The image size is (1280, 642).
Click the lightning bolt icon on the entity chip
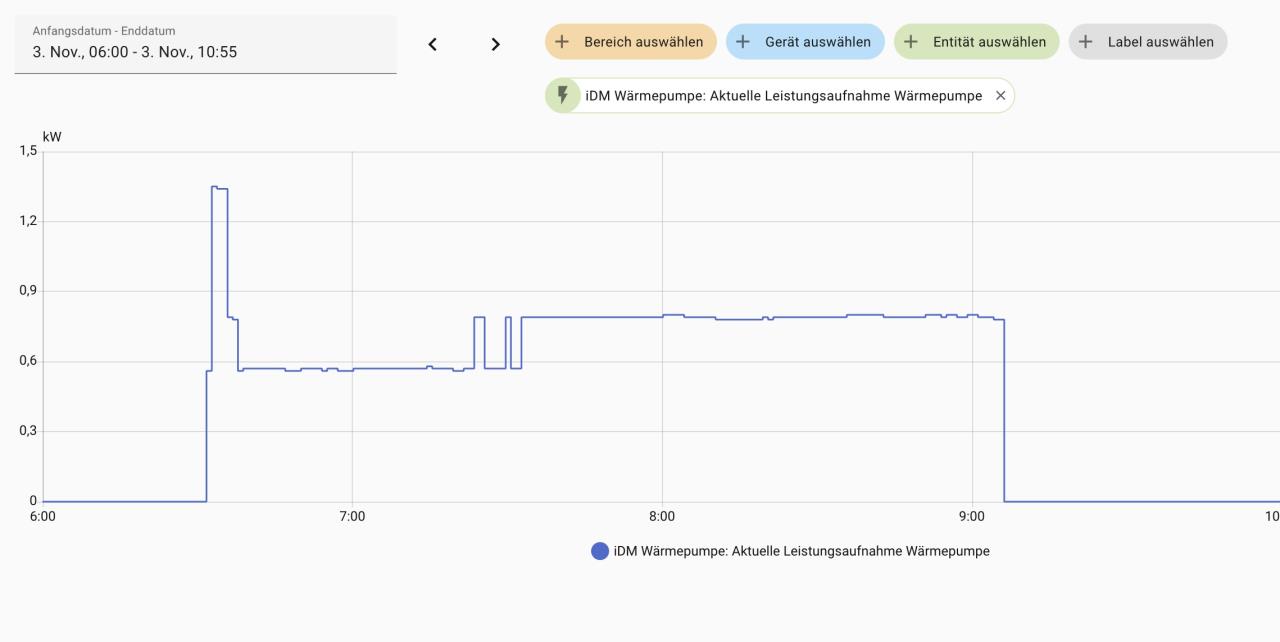click(563, 95)
